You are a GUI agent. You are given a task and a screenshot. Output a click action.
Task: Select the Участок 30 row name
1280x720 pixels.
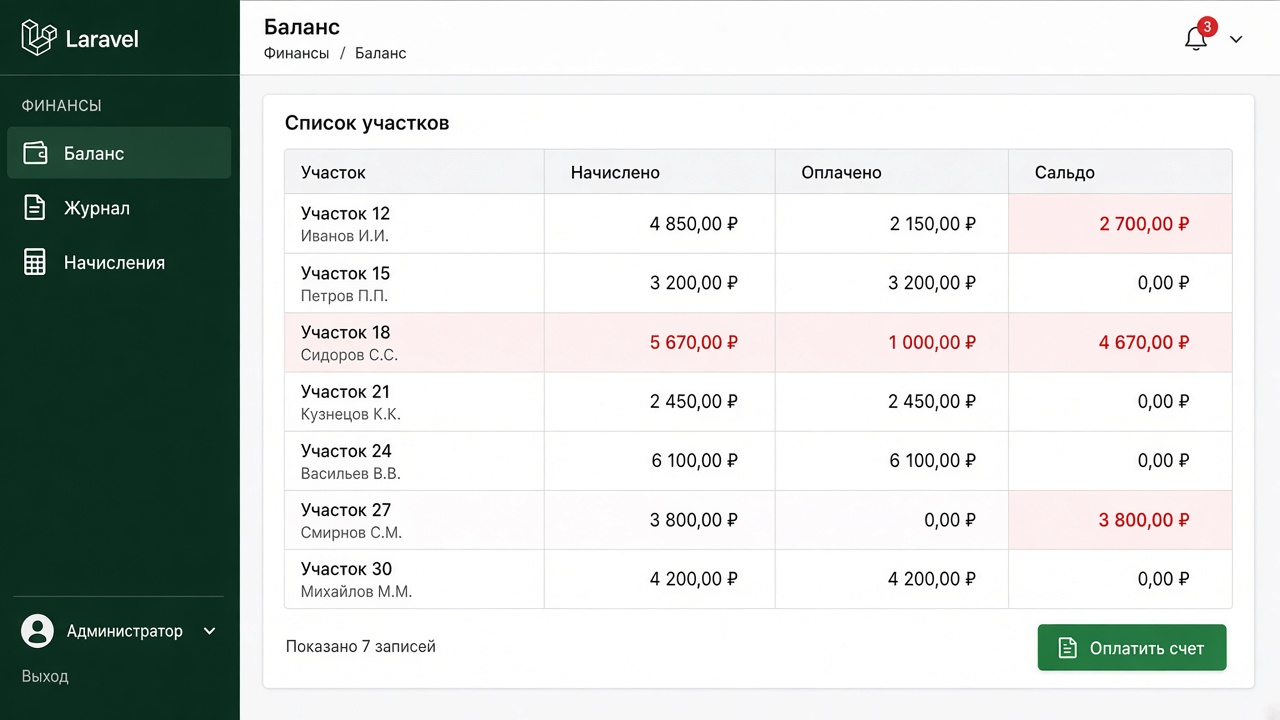pyautogui.click(x=346, y=568)
